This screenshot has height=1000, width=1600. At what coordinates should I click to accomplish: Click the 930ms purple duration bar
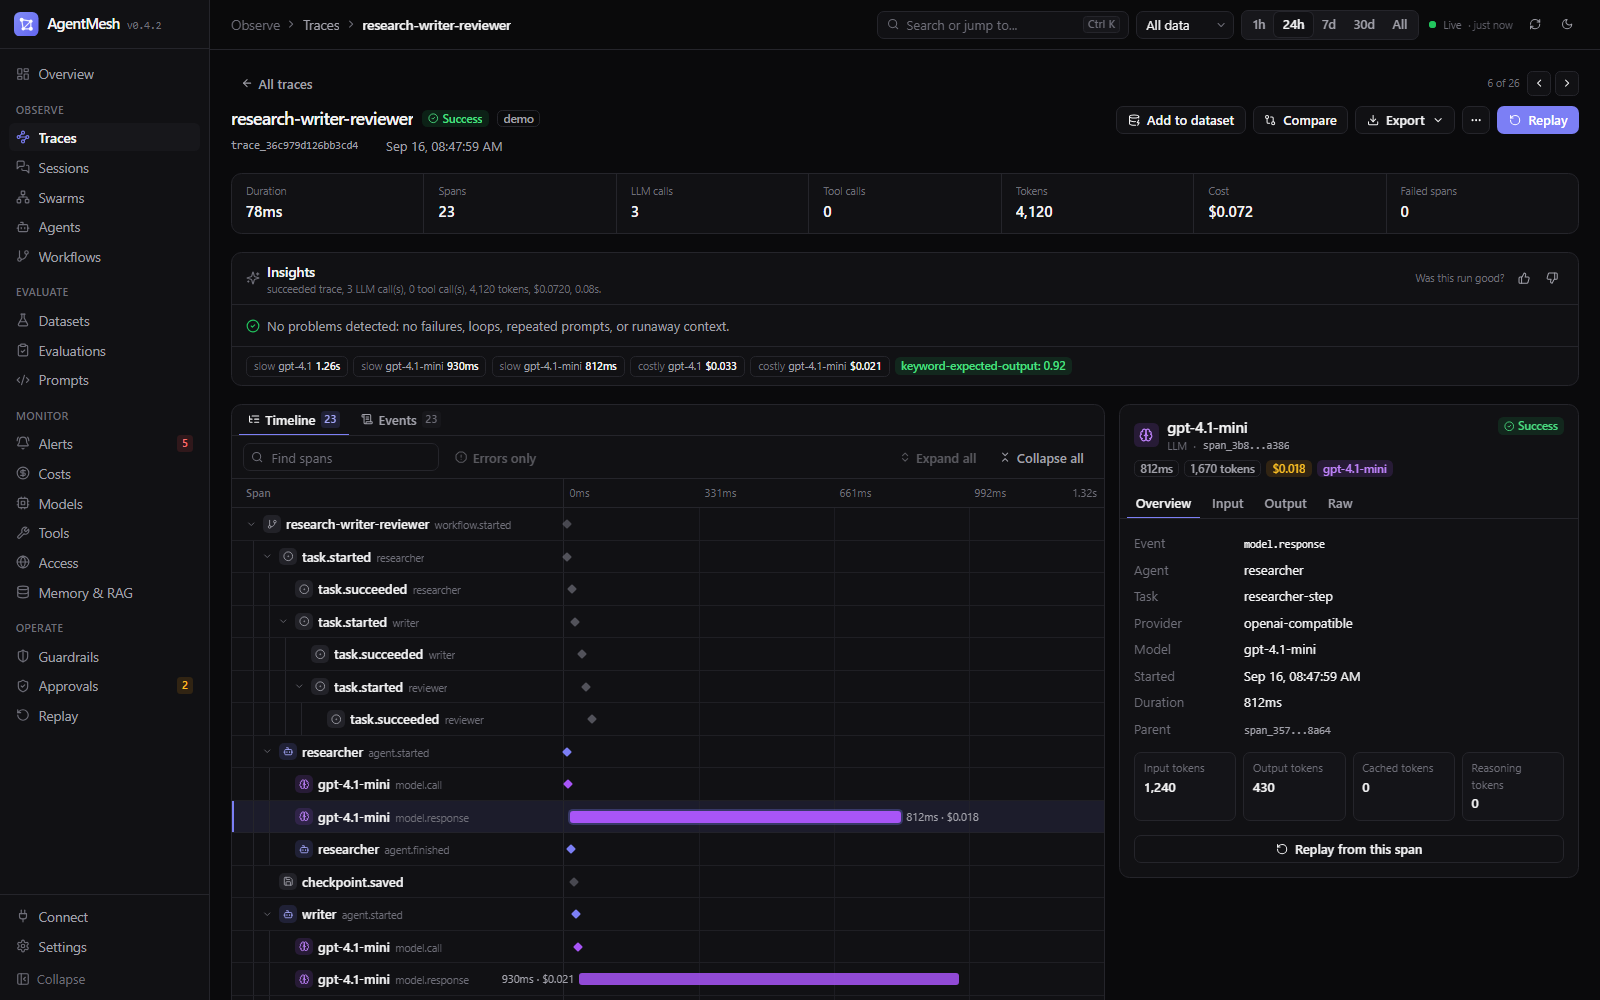click(x=769, y=979)
